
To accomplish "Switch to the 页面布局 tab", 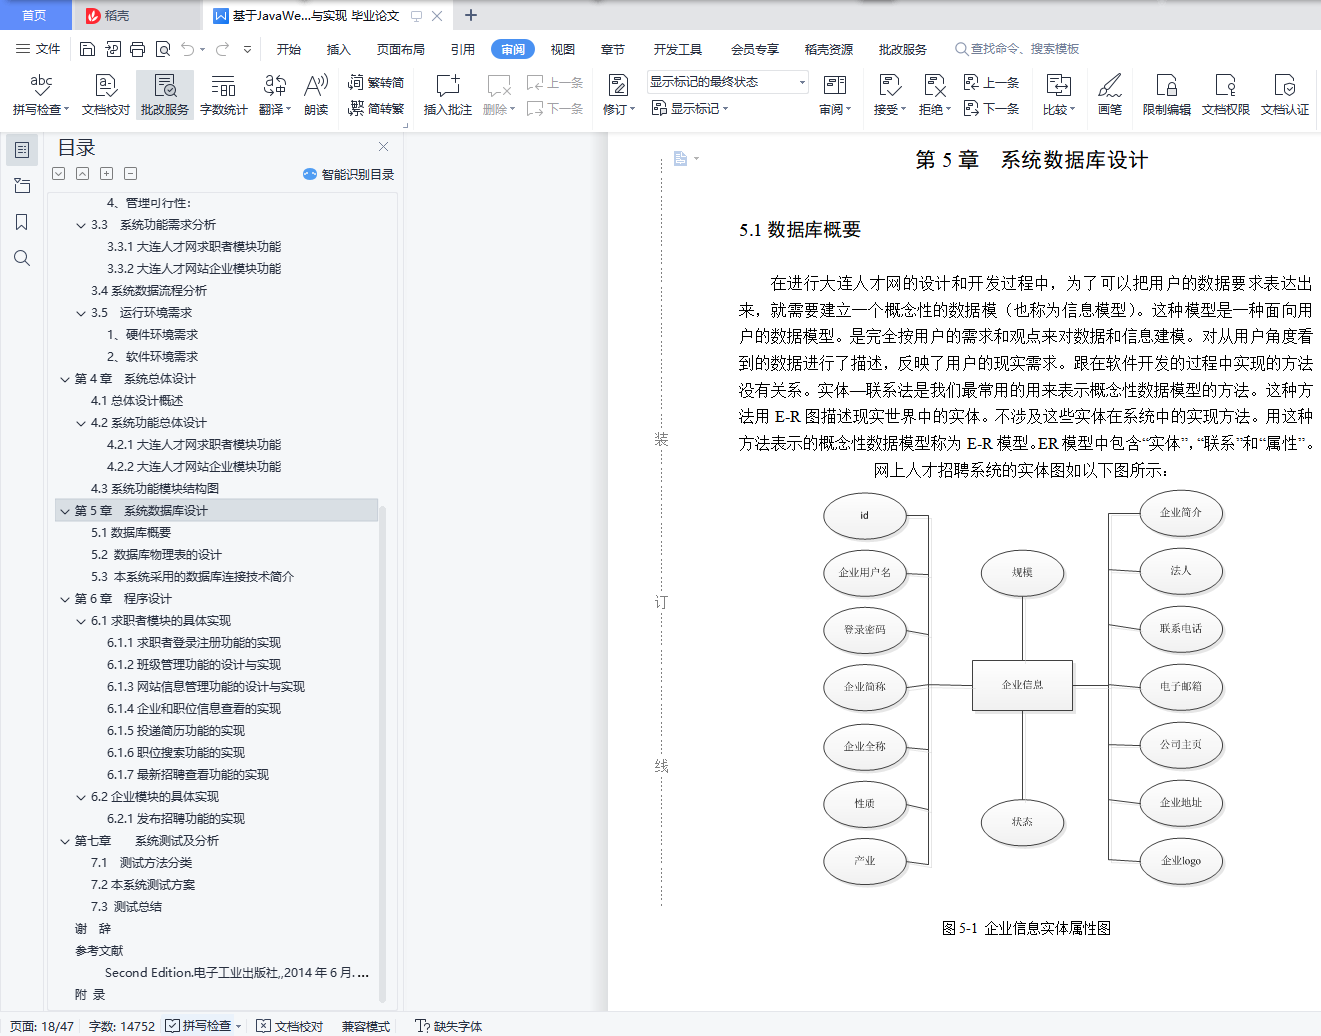I will (x=401, y=49).
